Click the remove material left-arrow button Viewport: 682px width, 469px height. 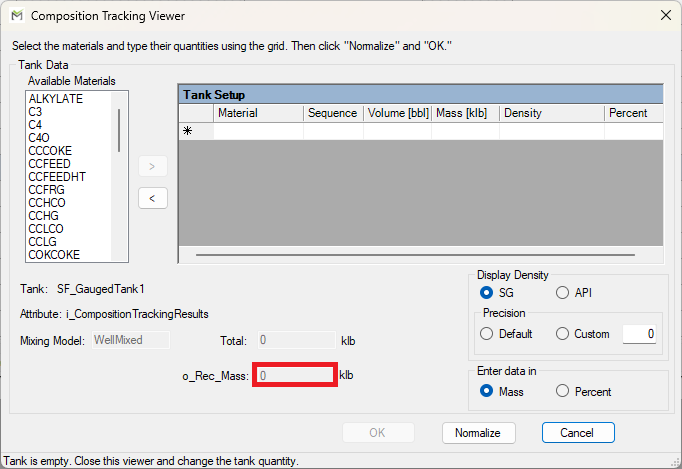pyautogui.click(x=151, y=198)
